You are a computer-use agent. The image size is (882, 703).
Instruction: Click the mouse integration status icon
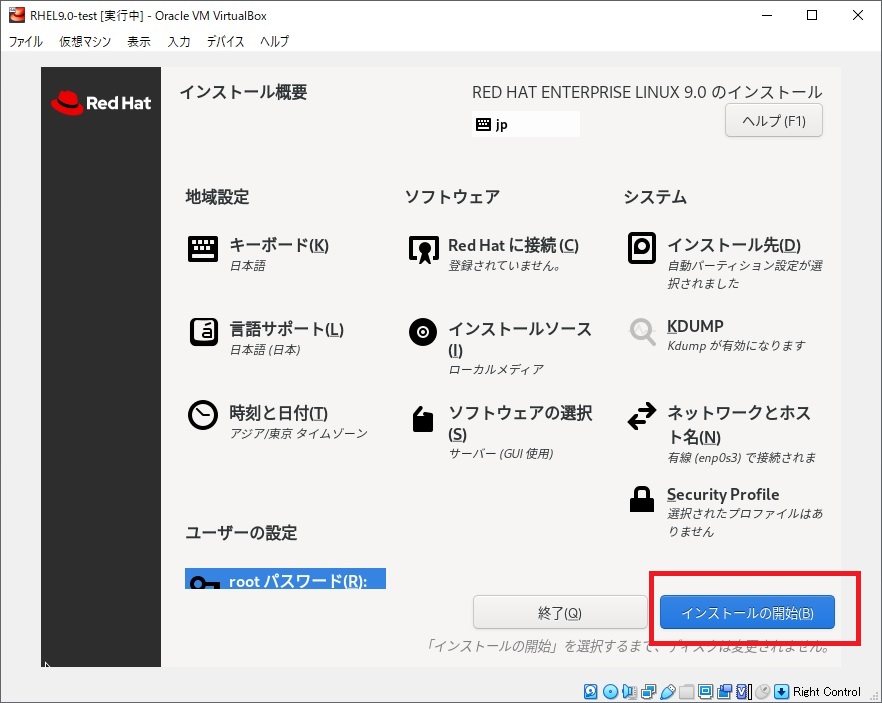[x=763, y=691]
